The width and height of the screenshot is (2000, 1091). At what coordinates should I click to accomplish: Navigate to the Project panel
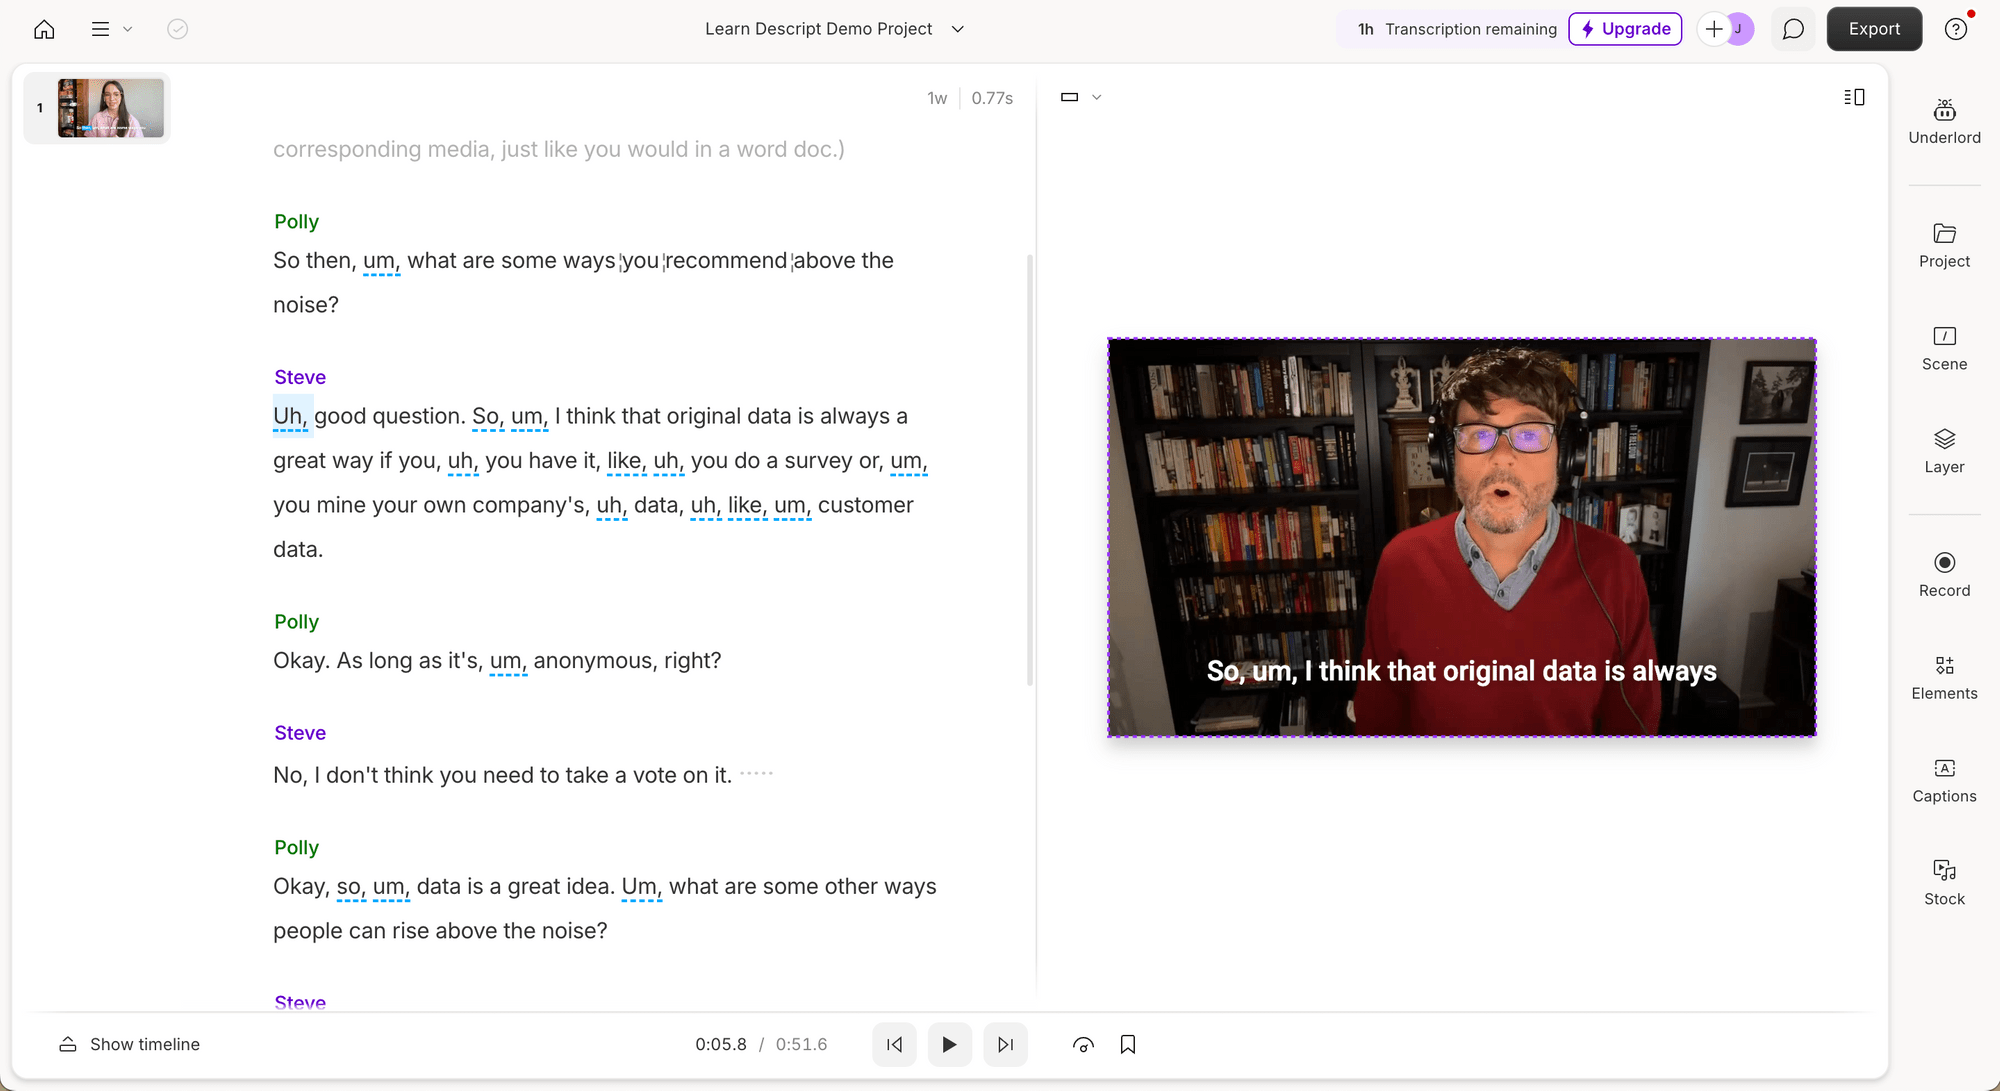point(1945,245)
